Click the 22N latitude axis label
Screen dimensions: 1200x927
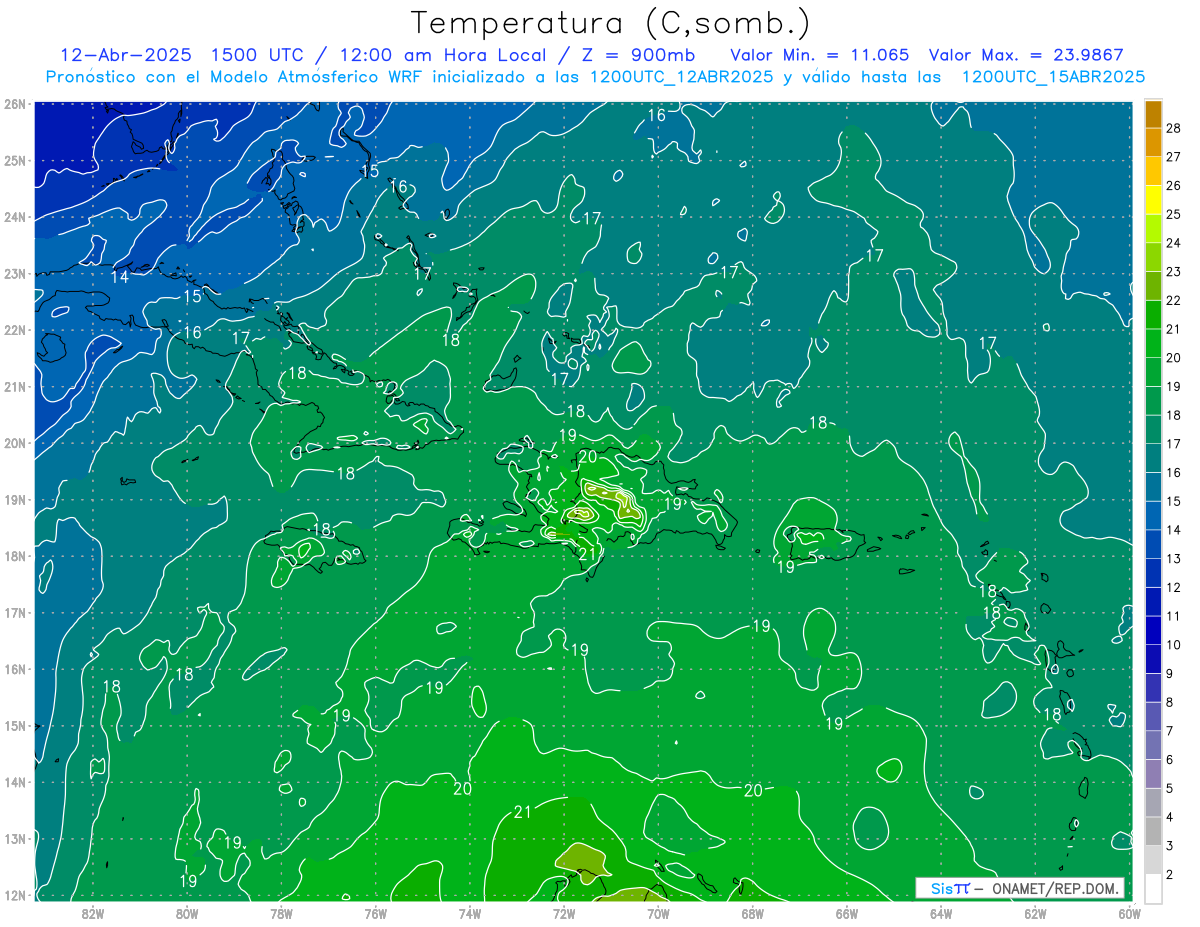click(x=14, y=330)
